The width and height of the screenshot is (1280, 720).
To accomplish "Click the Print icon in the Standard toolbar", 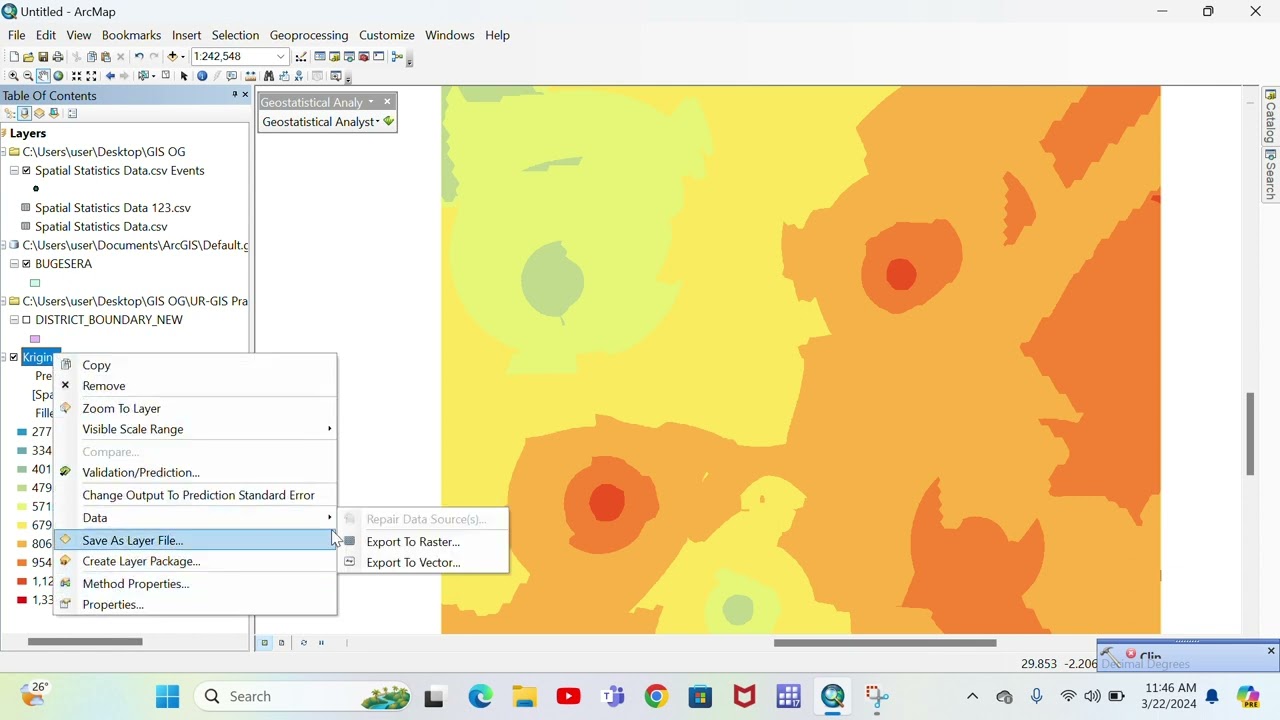I will [x=58, y=57].
